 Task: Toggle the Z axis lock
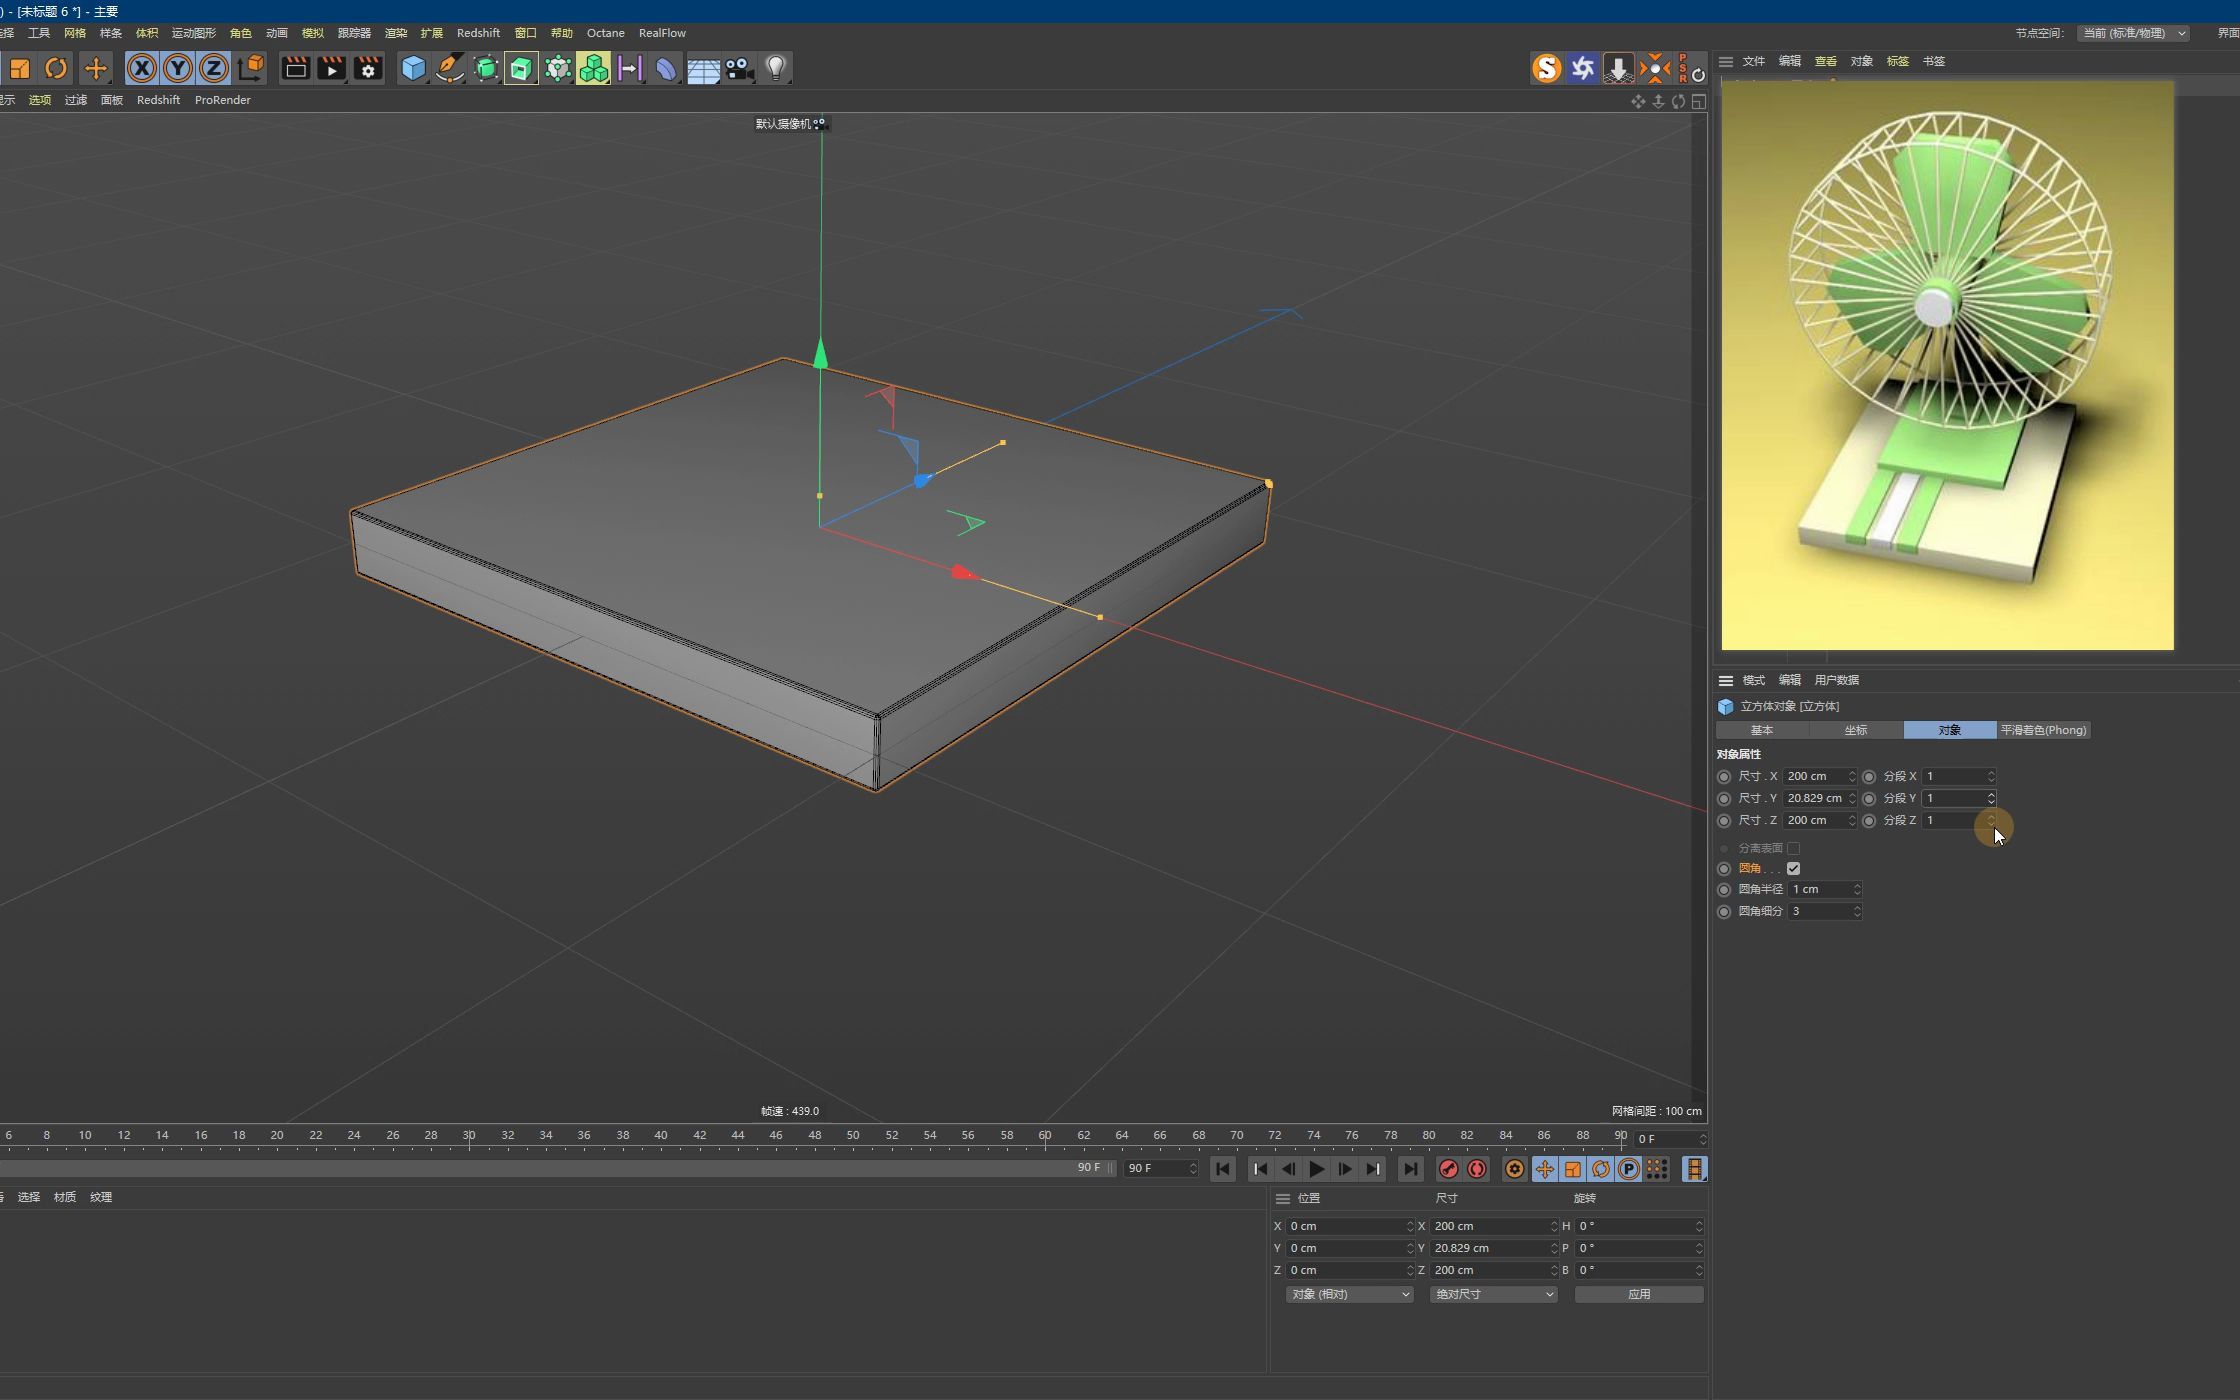214,68
